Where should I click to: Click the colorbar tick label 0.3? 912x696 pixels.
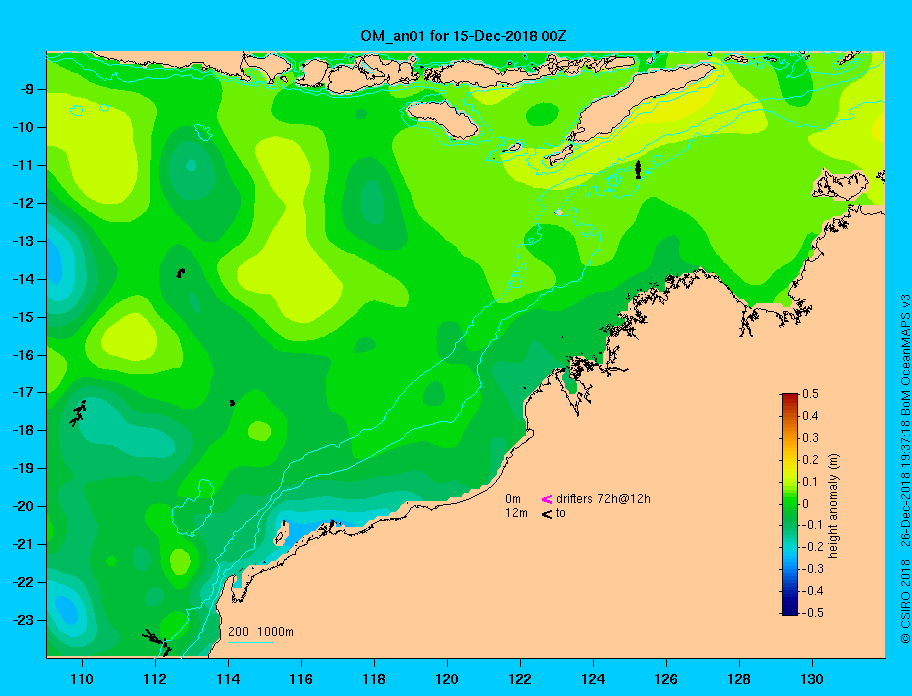810,438
